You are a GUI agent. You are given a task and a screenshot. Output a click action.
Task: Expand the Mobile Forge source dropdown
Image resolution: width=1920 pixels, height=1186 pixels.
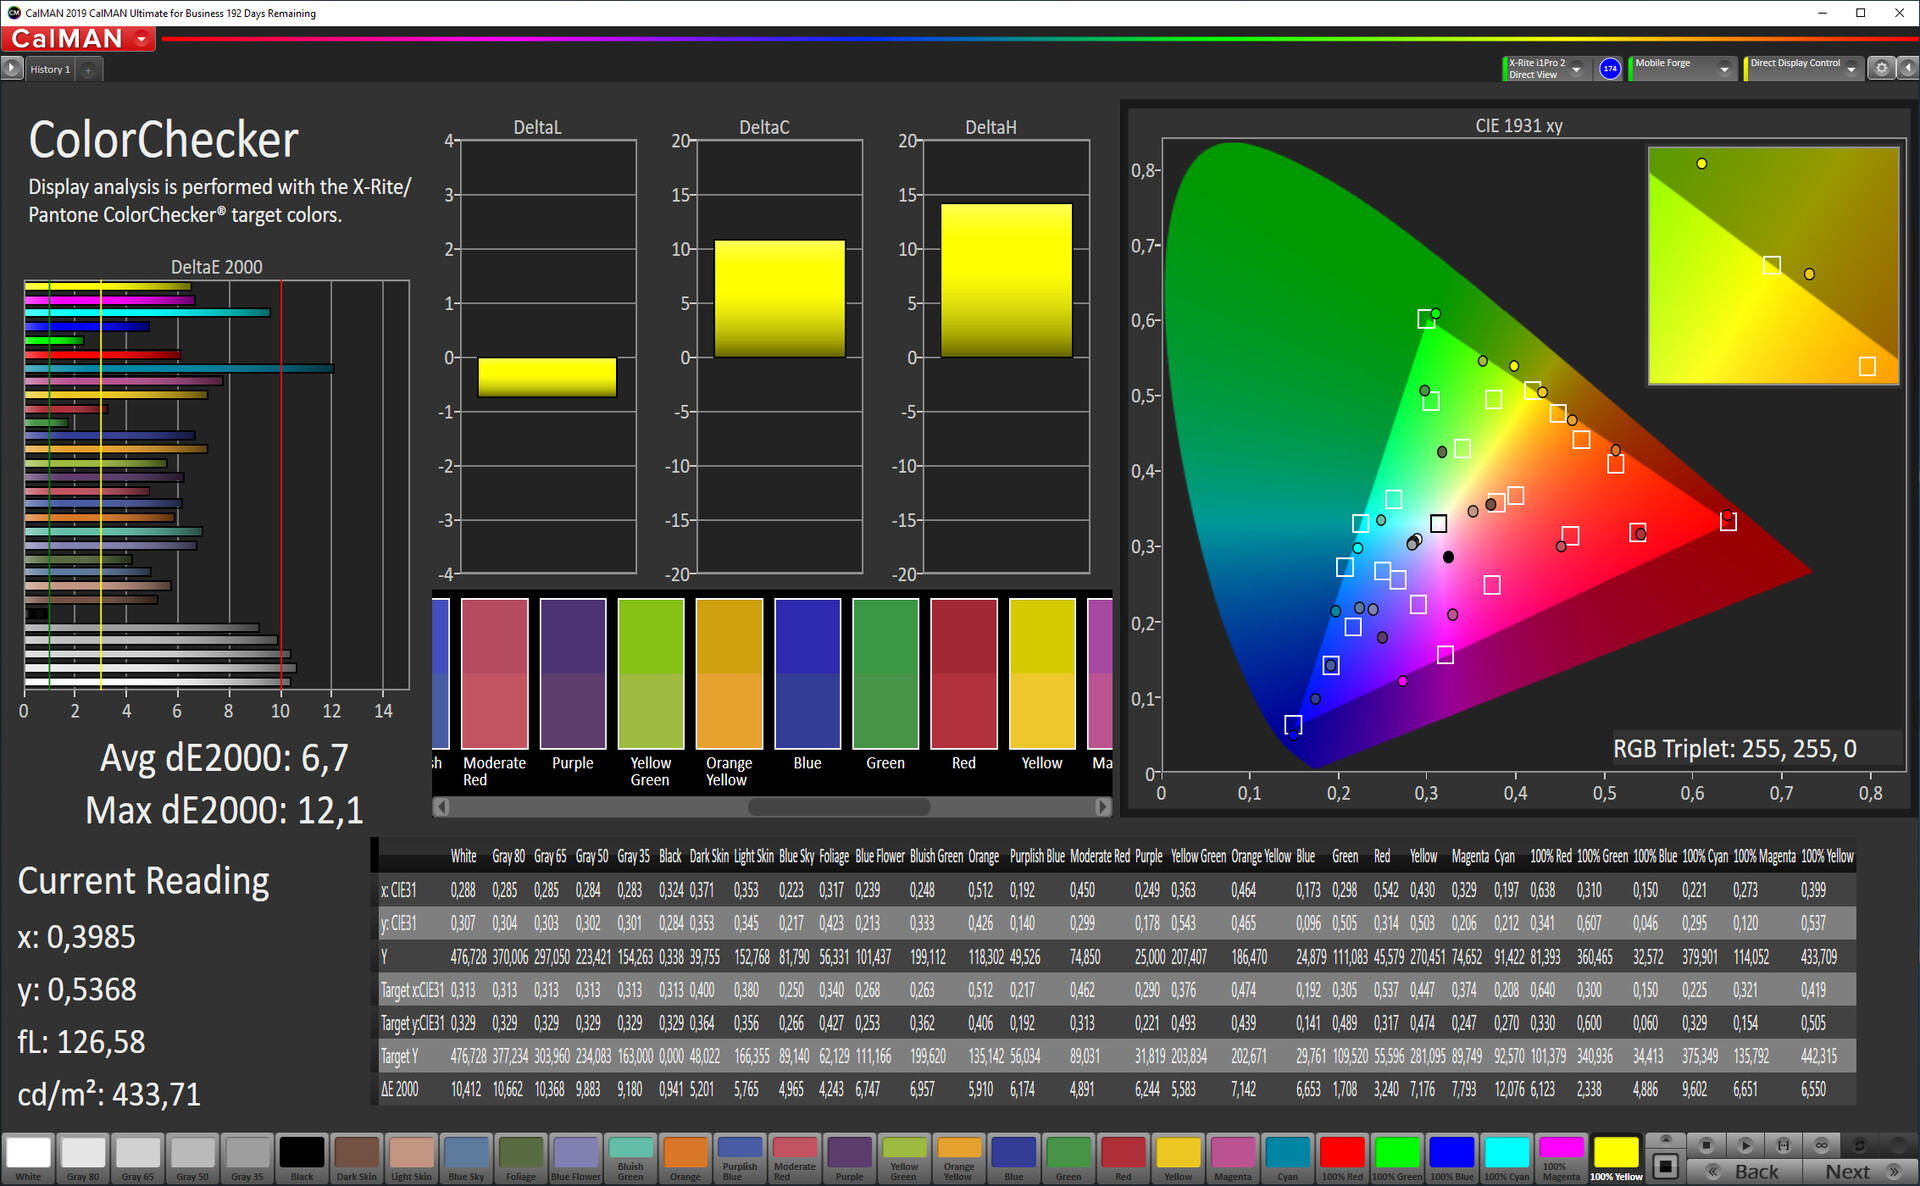[x=1723, y=69]
